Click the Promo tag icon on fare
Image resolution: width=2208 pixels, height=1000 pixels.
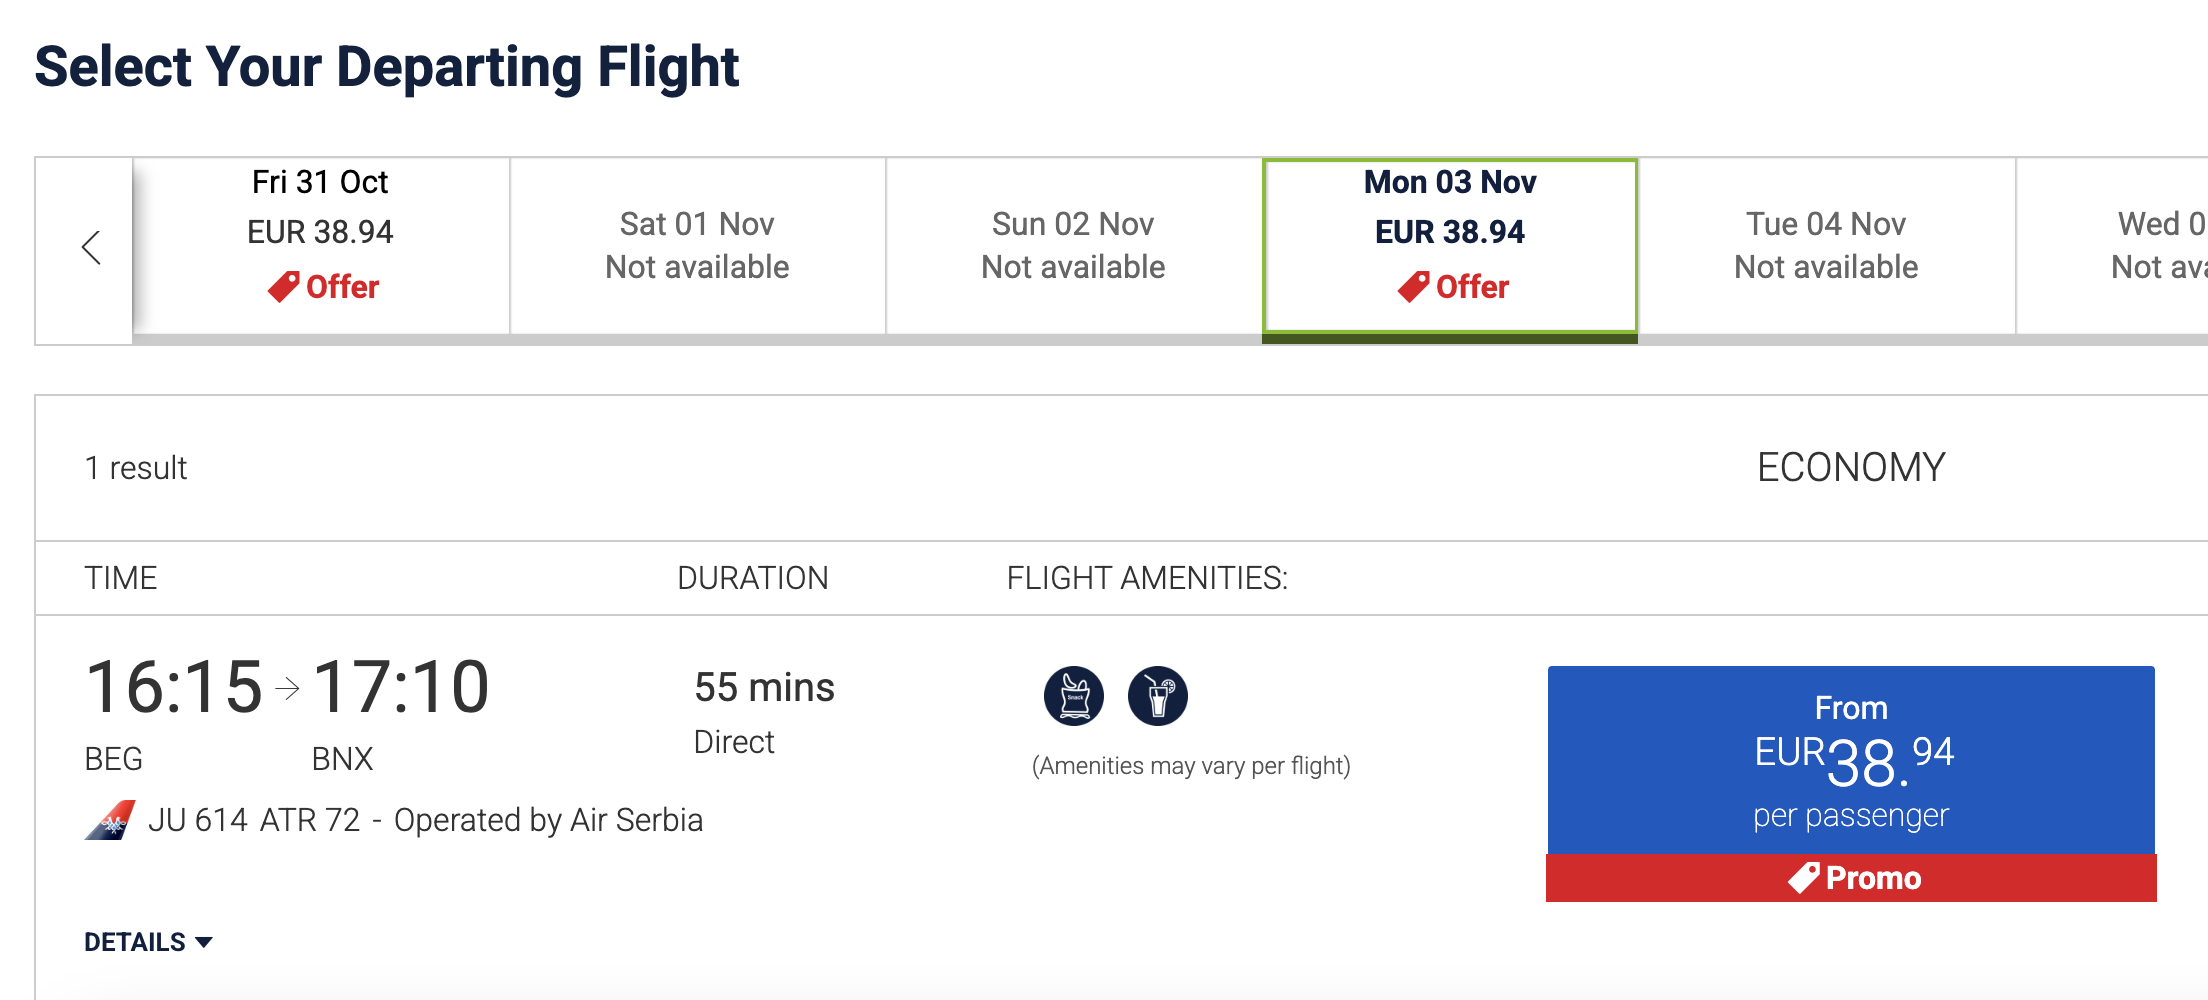point(1803,877)
